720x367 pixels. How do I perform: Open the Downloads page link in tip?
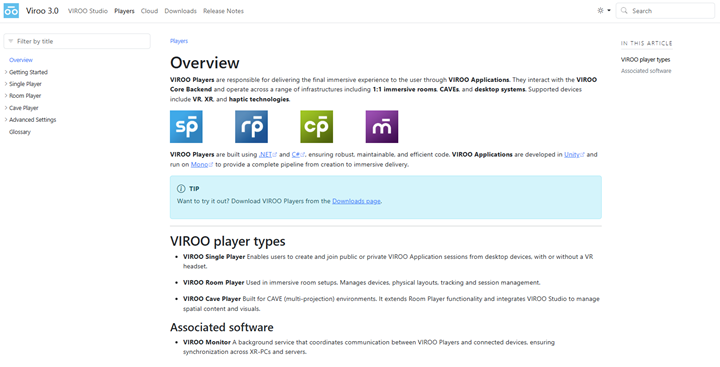pos(356,201)
